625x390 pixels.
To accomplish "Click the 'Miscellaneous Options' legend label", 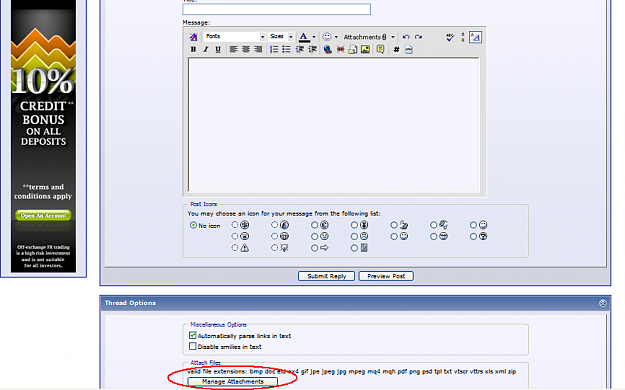I will click(x=218, y=325).
